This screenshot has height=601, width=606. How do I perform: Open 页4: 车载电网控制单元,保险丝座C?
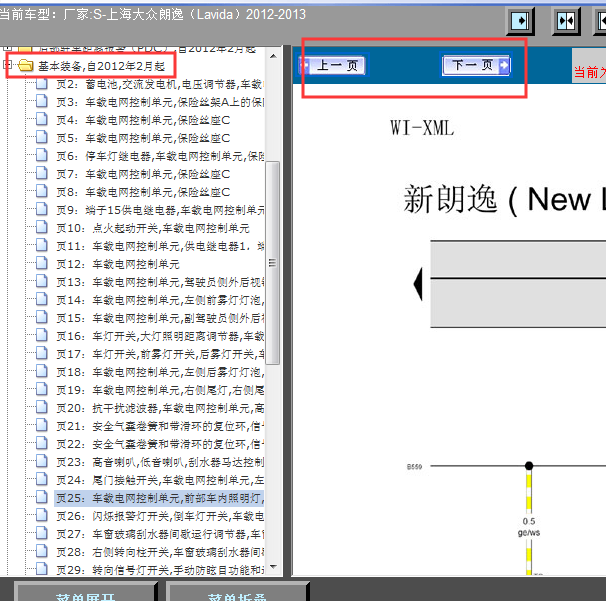[x=143, y=120]
